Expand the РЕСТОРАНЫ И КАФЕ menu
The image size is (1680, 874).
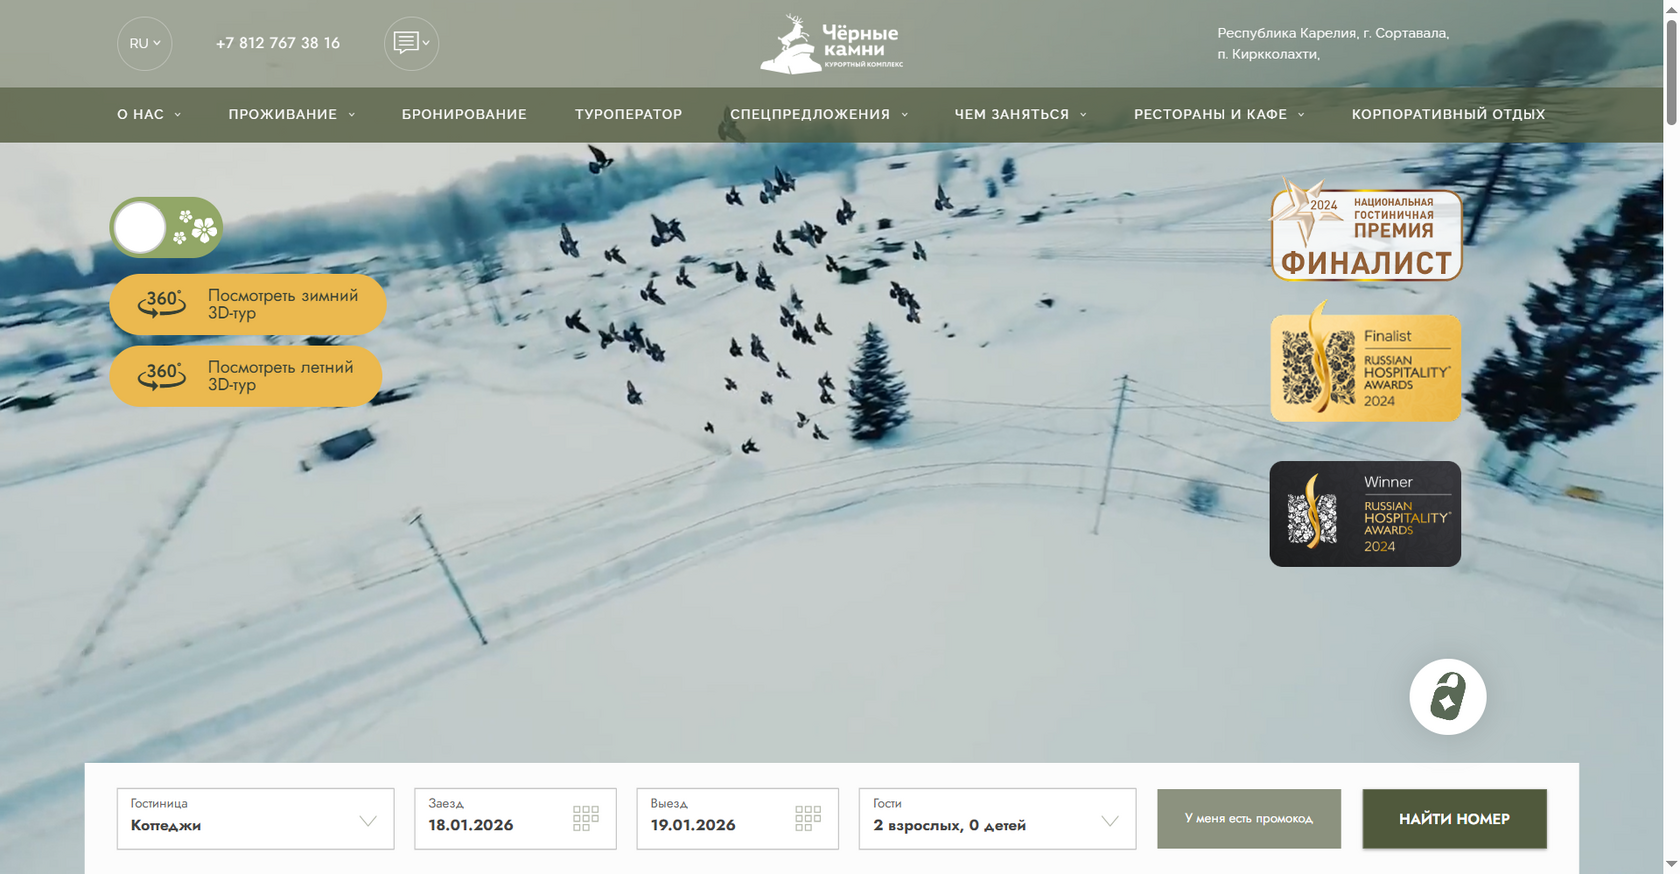1219,114
